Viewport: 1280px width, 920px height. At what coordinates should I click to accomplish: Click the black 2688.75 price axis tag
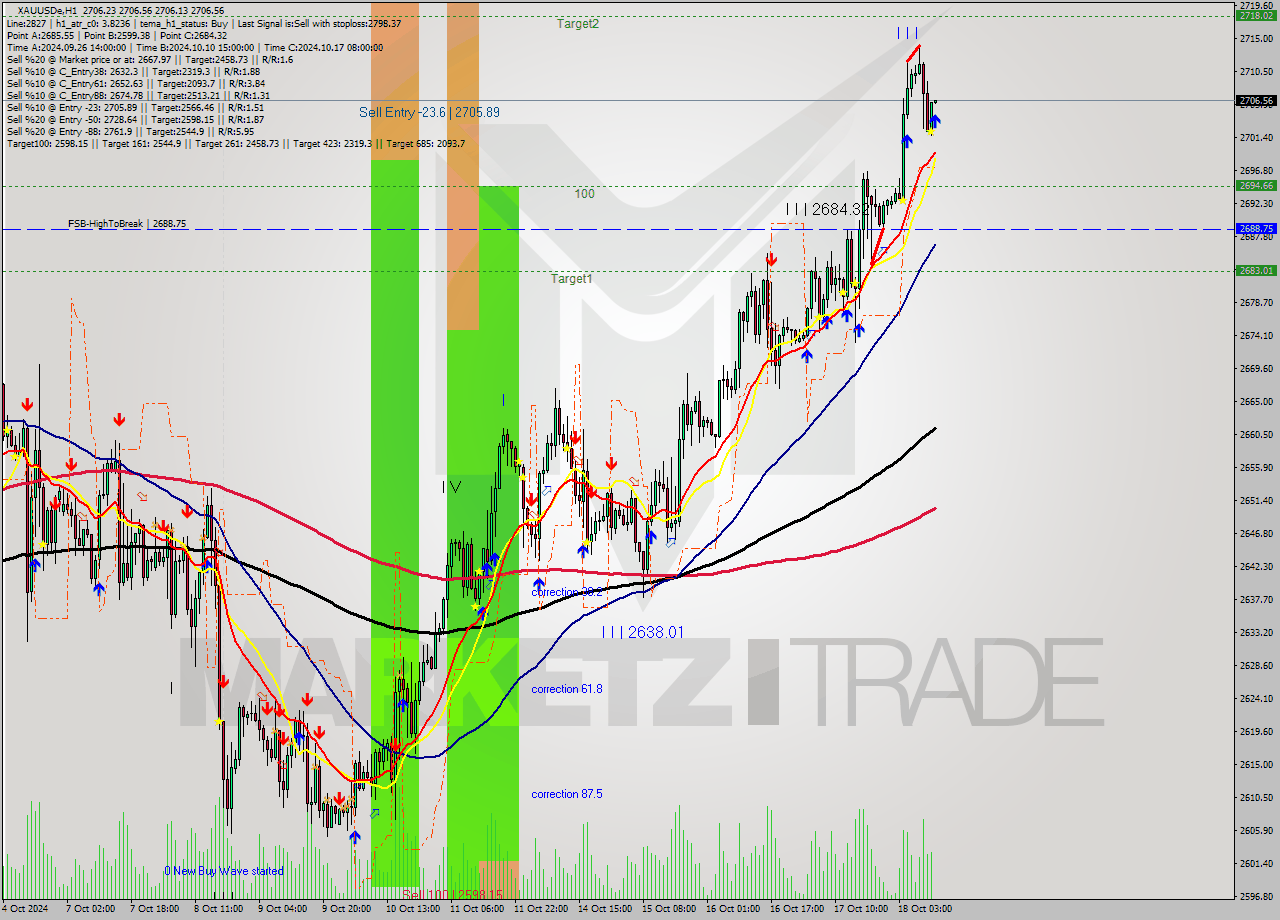[x=1256, y=228]
